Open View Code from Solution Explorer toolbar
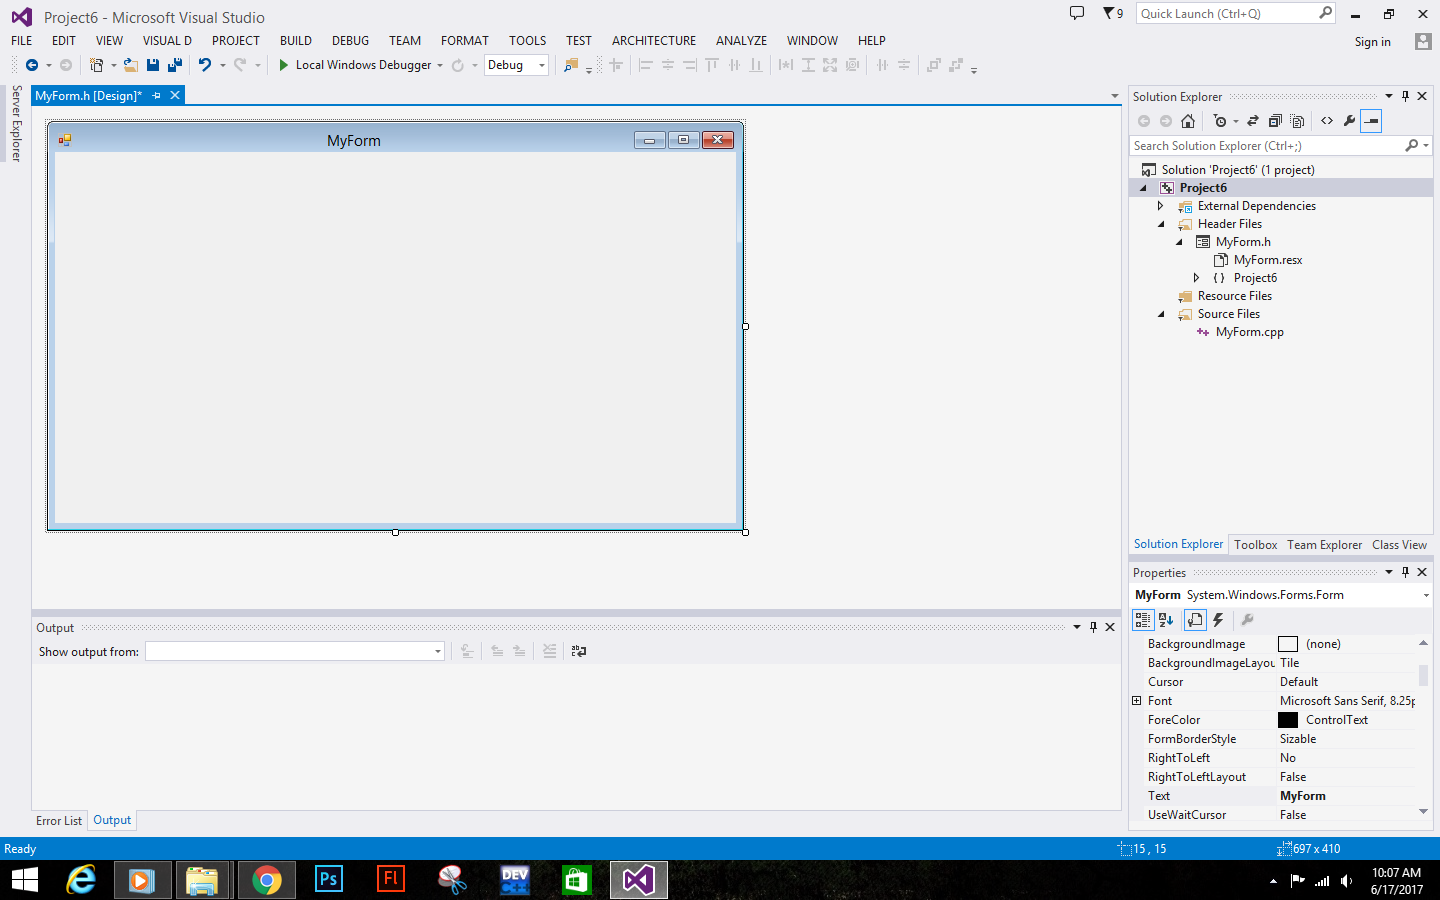Screen dimensions: 1440x900 point(1327,120)
